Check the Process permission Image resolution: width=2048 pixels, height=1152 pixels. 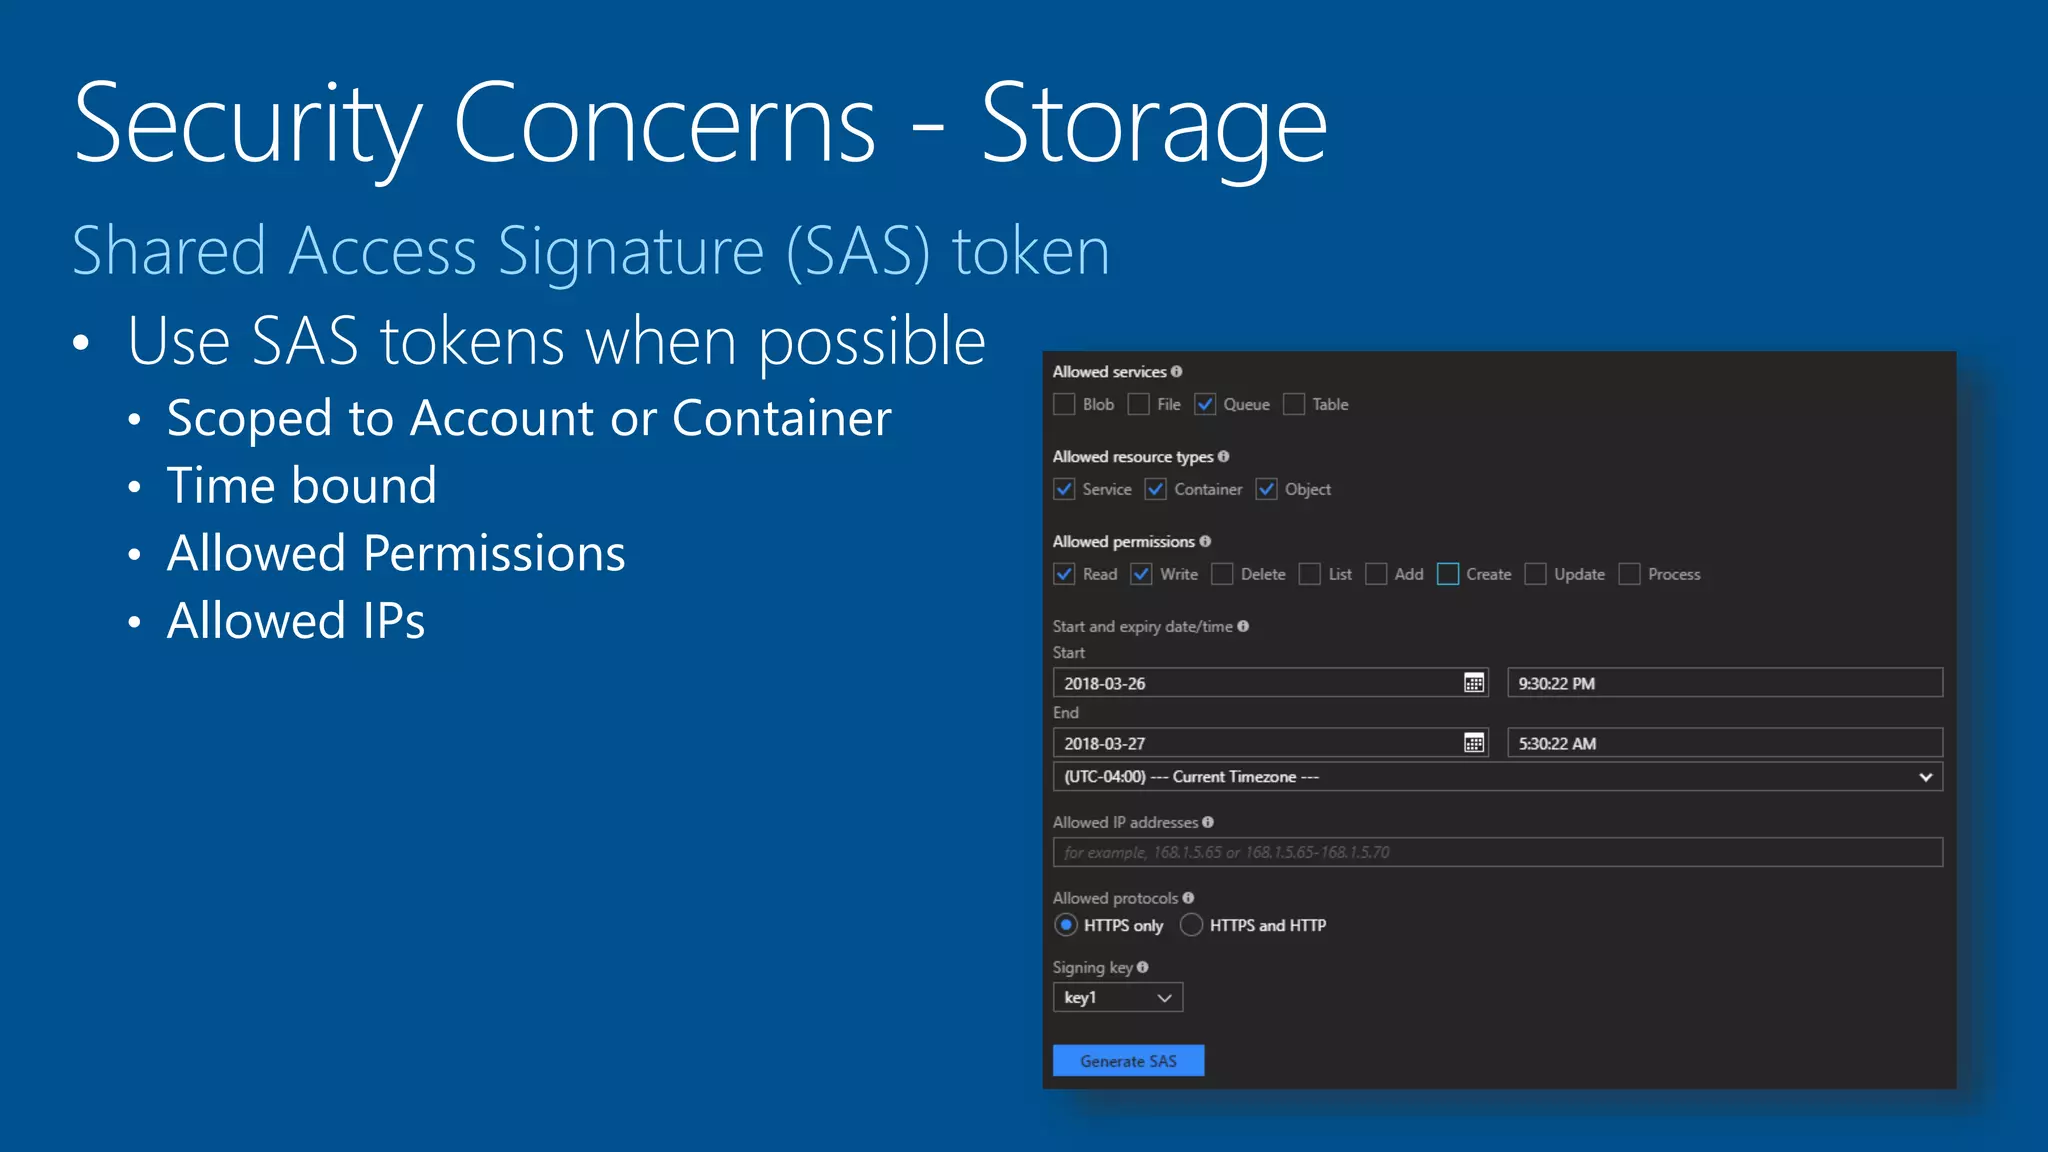[1630, 574]
